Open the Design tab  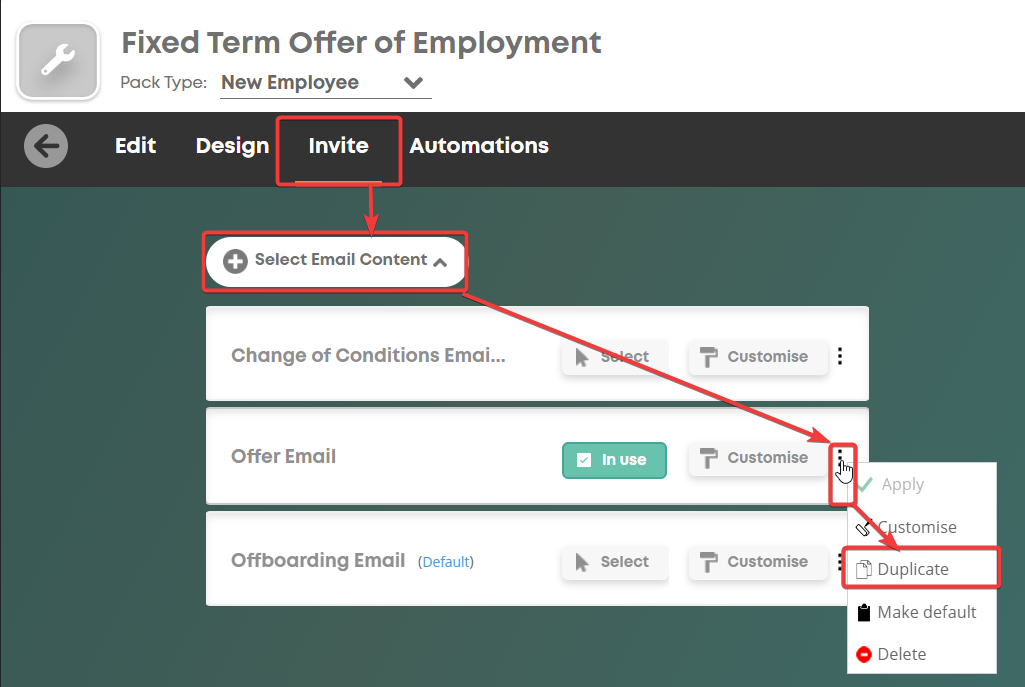coord(232,146)
